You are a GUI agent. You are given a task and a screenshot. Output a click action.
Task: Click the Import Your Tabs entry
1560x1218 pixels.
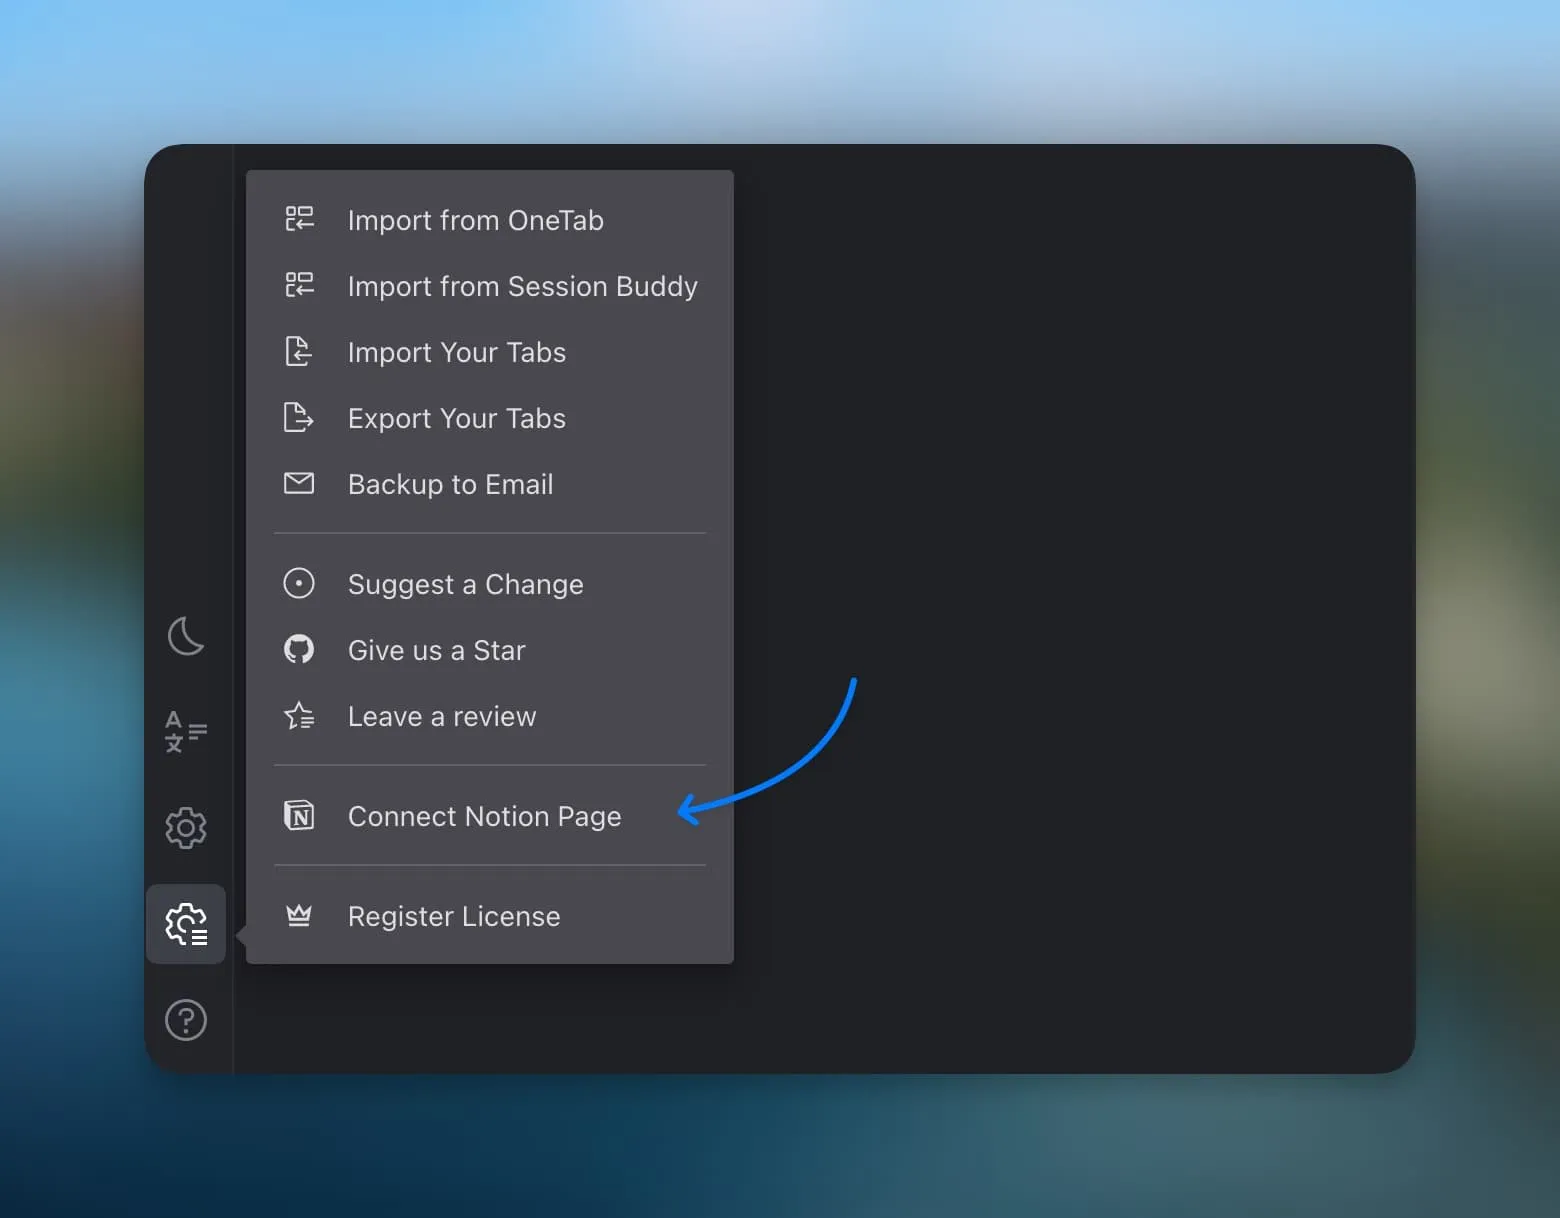pyautogui.click(x=456, y=352)
